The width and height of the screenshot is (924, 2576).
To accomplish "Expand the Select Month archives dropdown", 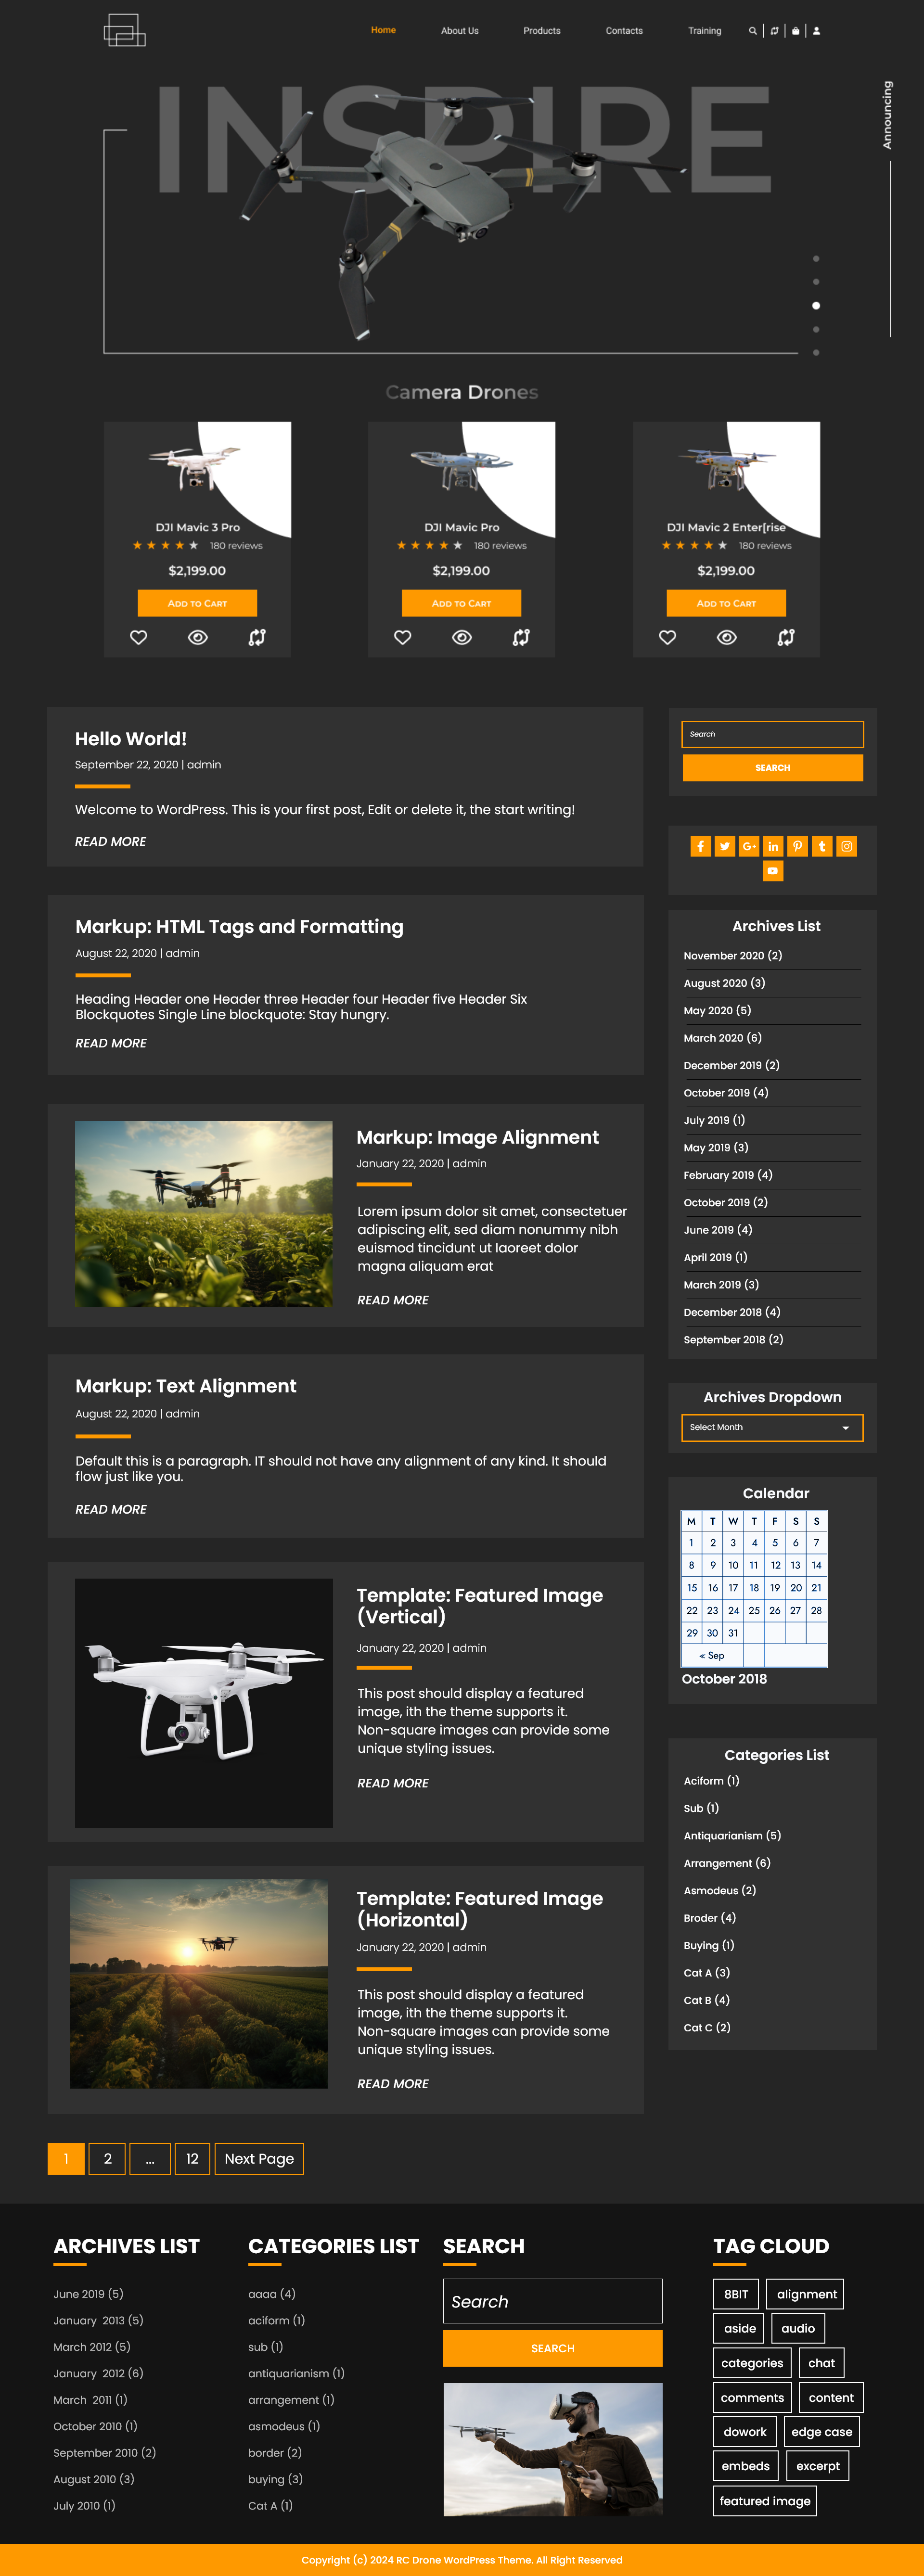I will (772, 1427).
